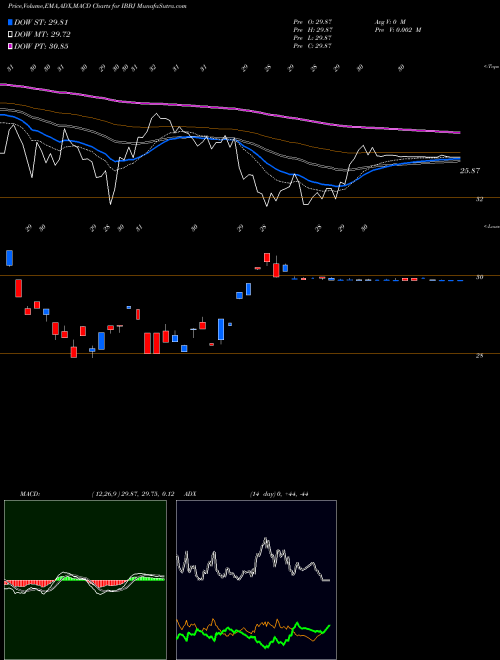Click the 25.87 price label beside EMA lines
Viewport: 500px width, 660px height.
(470, 171)
